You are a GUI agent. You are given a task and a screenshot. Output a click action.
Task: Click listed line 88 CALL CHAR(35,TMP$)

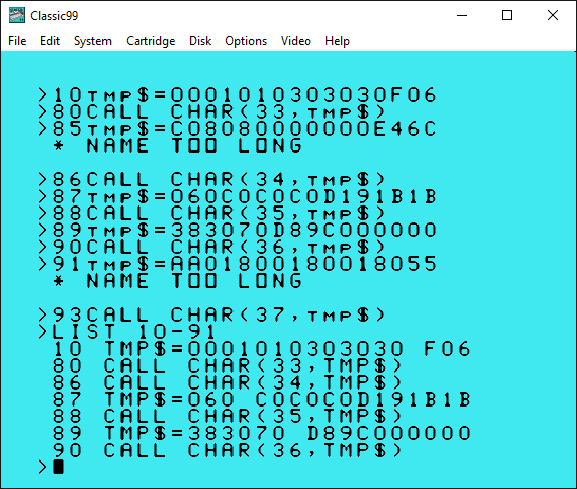[227, 417]
